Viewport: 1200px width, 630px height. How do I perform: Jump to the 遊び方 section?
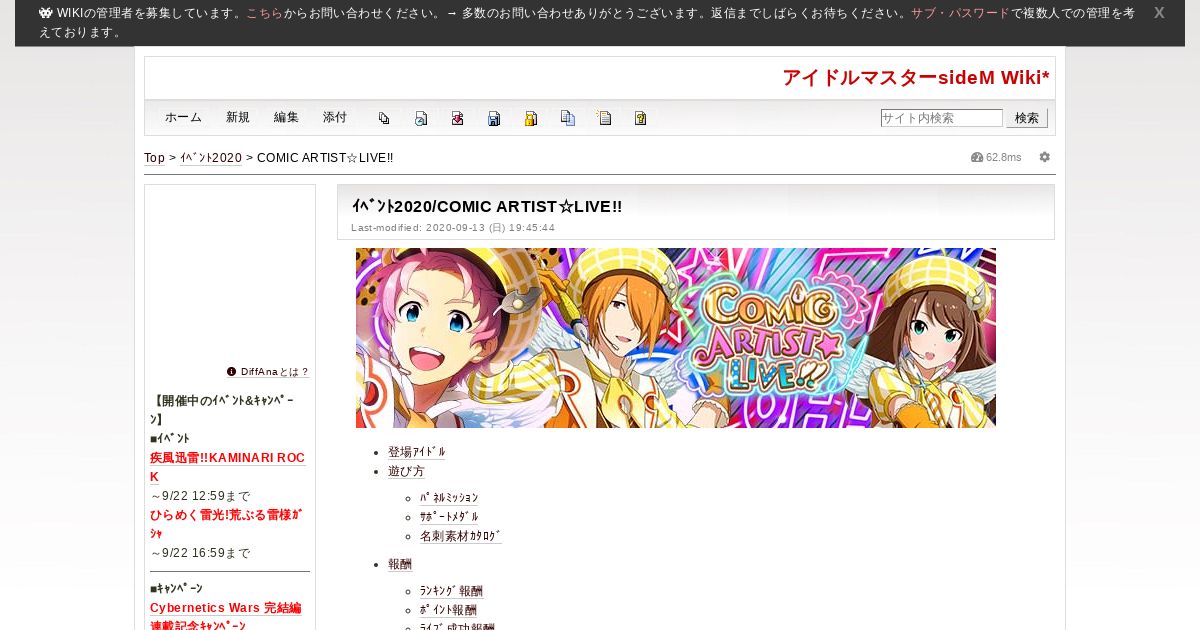coord(406,471)
